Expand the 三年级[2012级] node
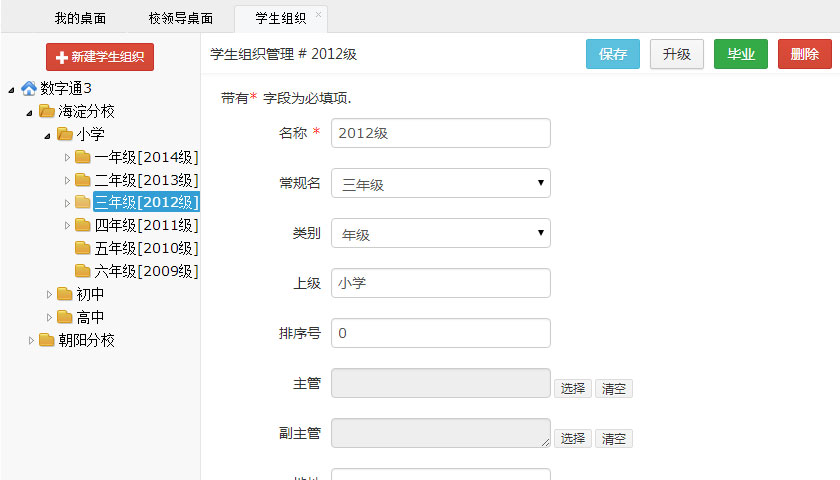840x480 pixels. tap(67, 203)
